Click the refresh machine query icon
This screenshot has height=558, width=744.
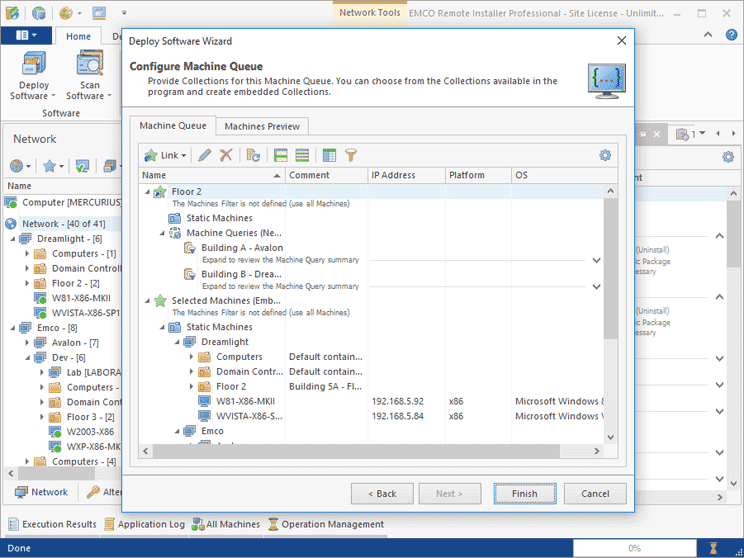click(254, 155)
